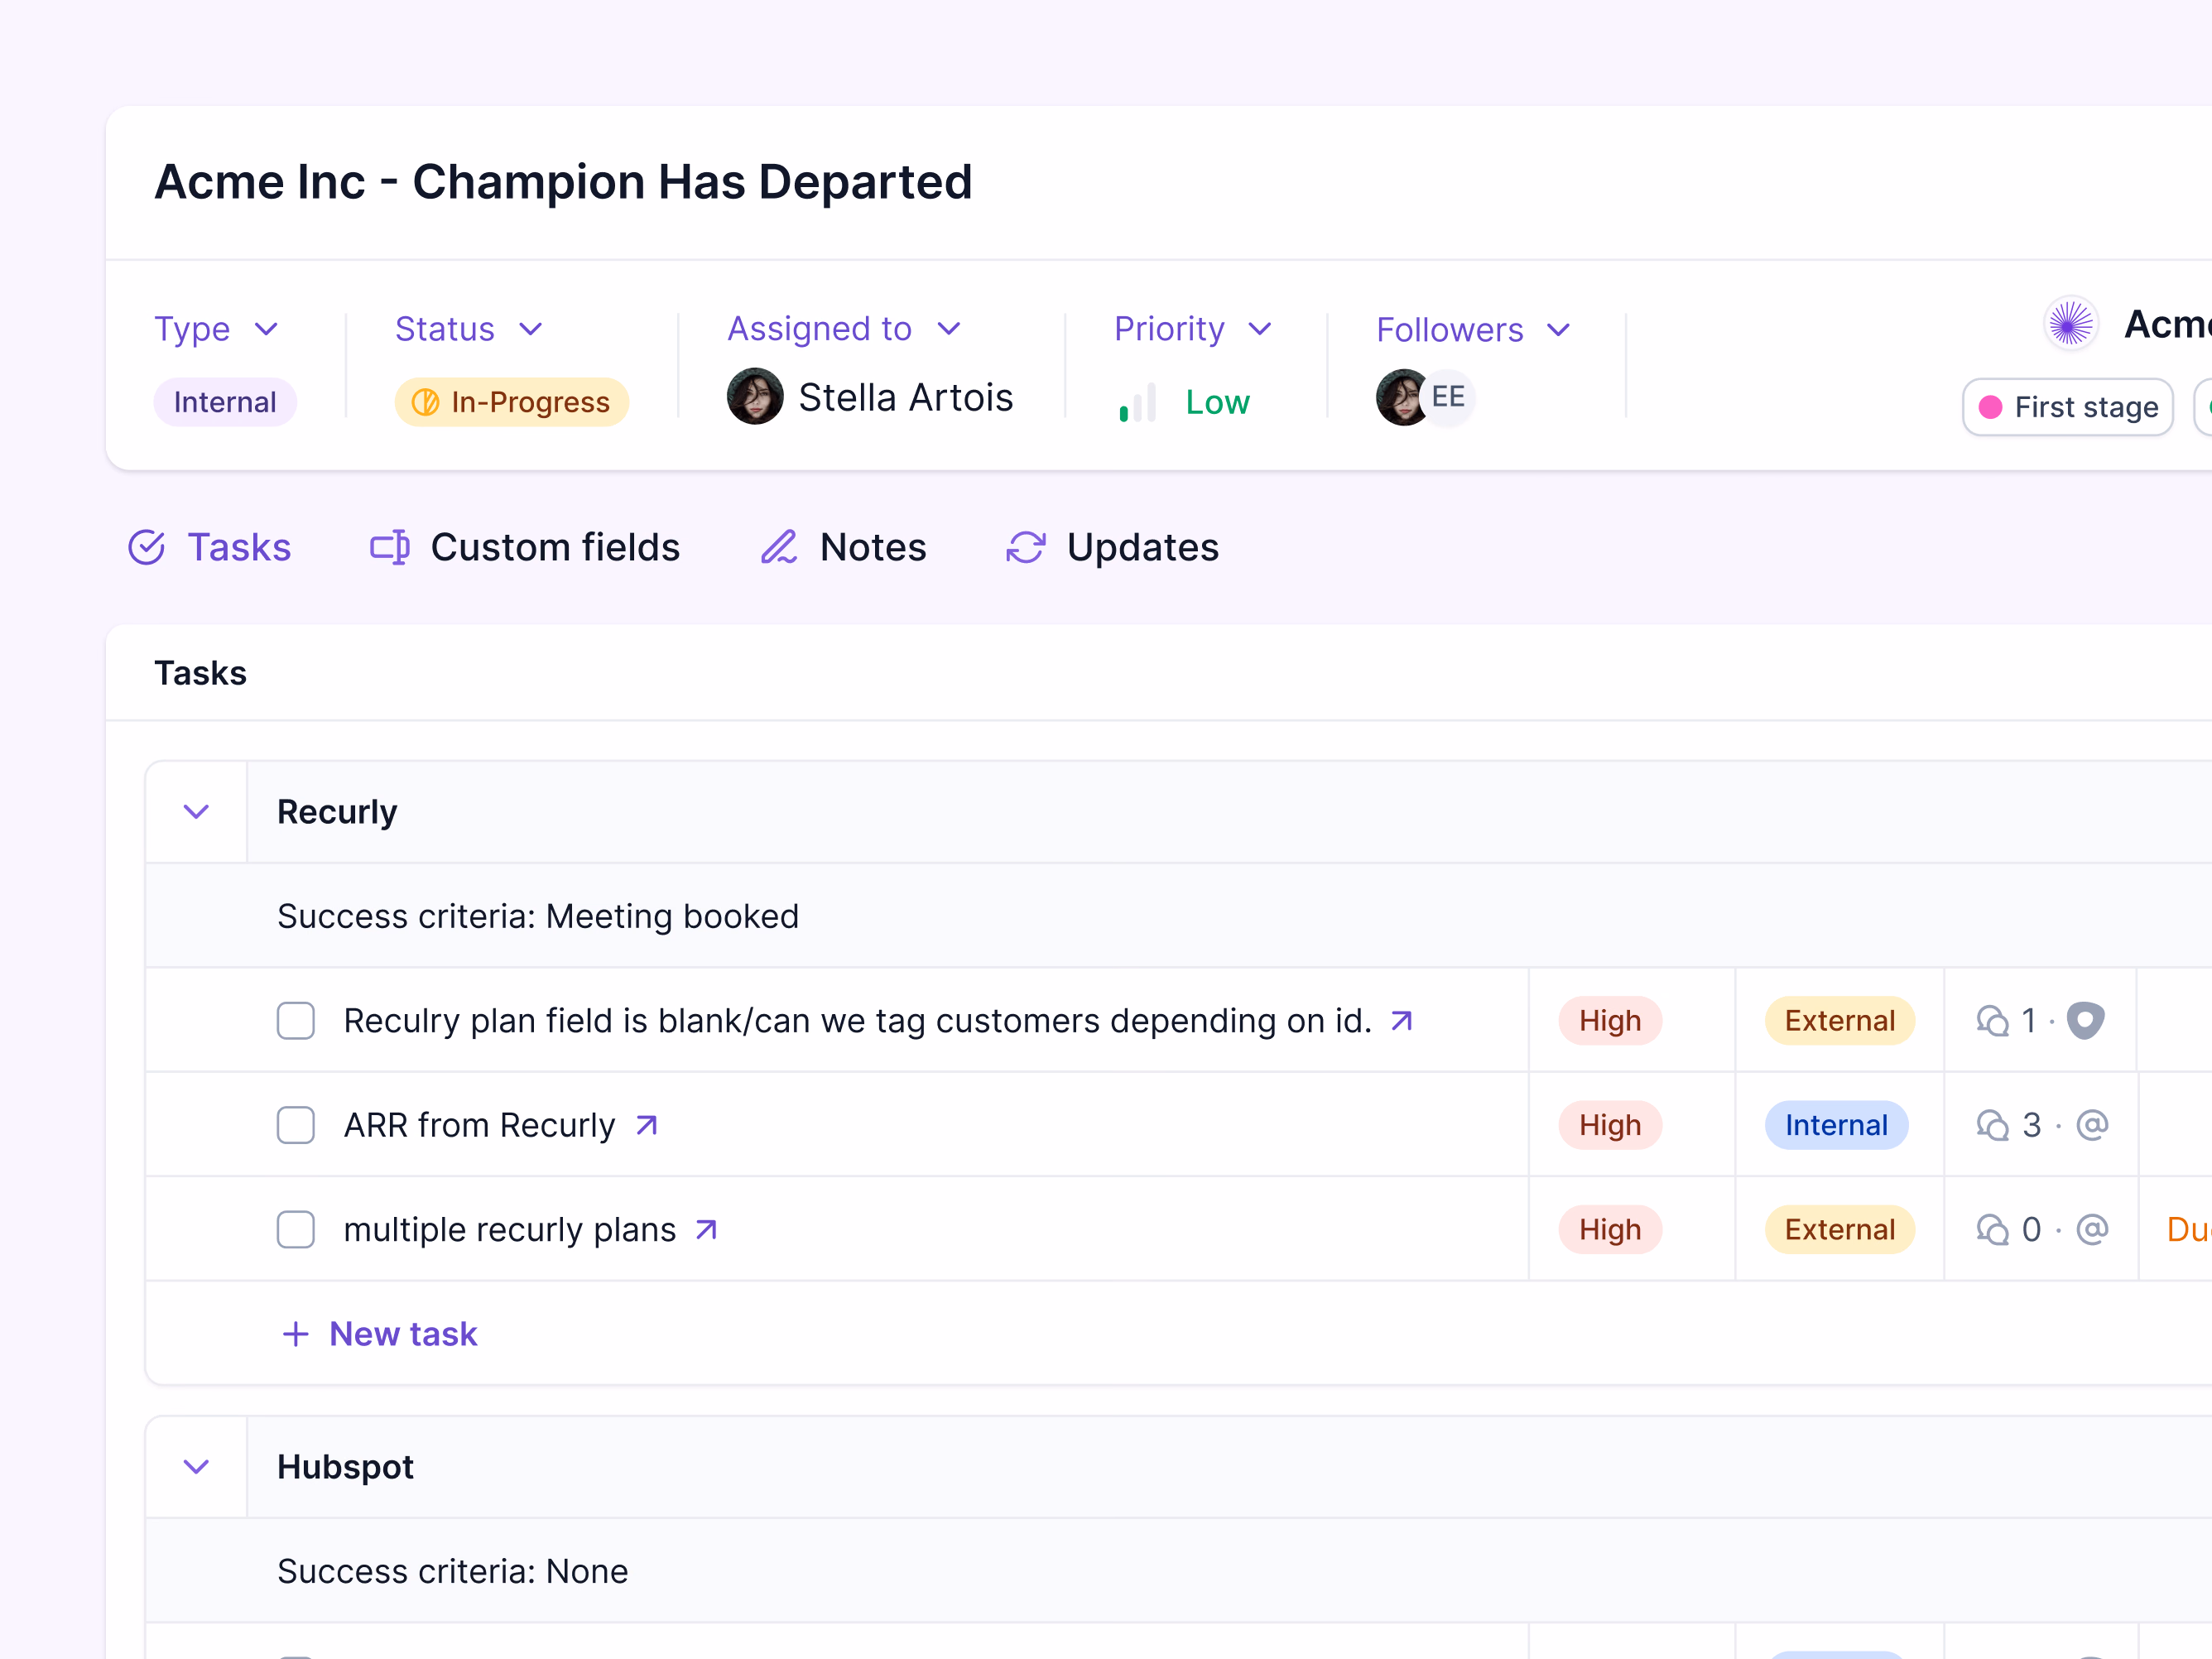This screenshot has width=2212, height=1659.
Task: Click the Acme Inc - Champion Has Departed title
Action: (x=563, y=182)
